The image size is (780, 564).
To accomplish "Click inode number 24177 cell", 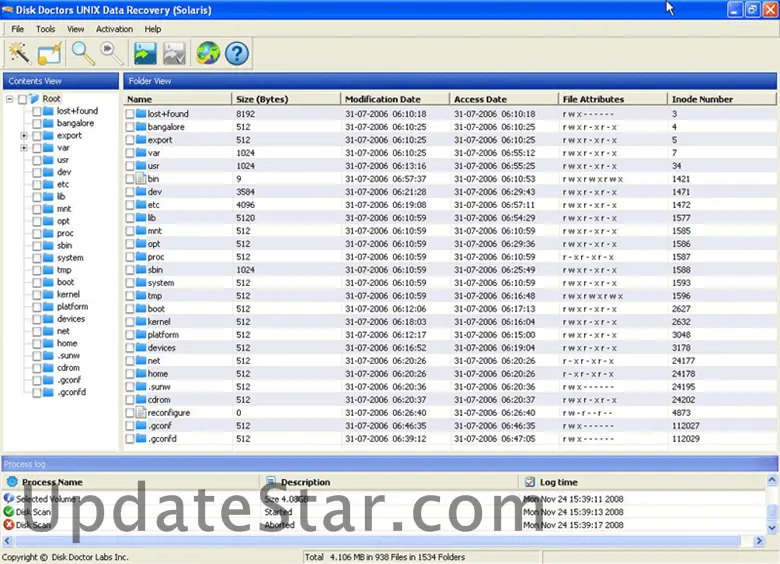I will point(683,361).
